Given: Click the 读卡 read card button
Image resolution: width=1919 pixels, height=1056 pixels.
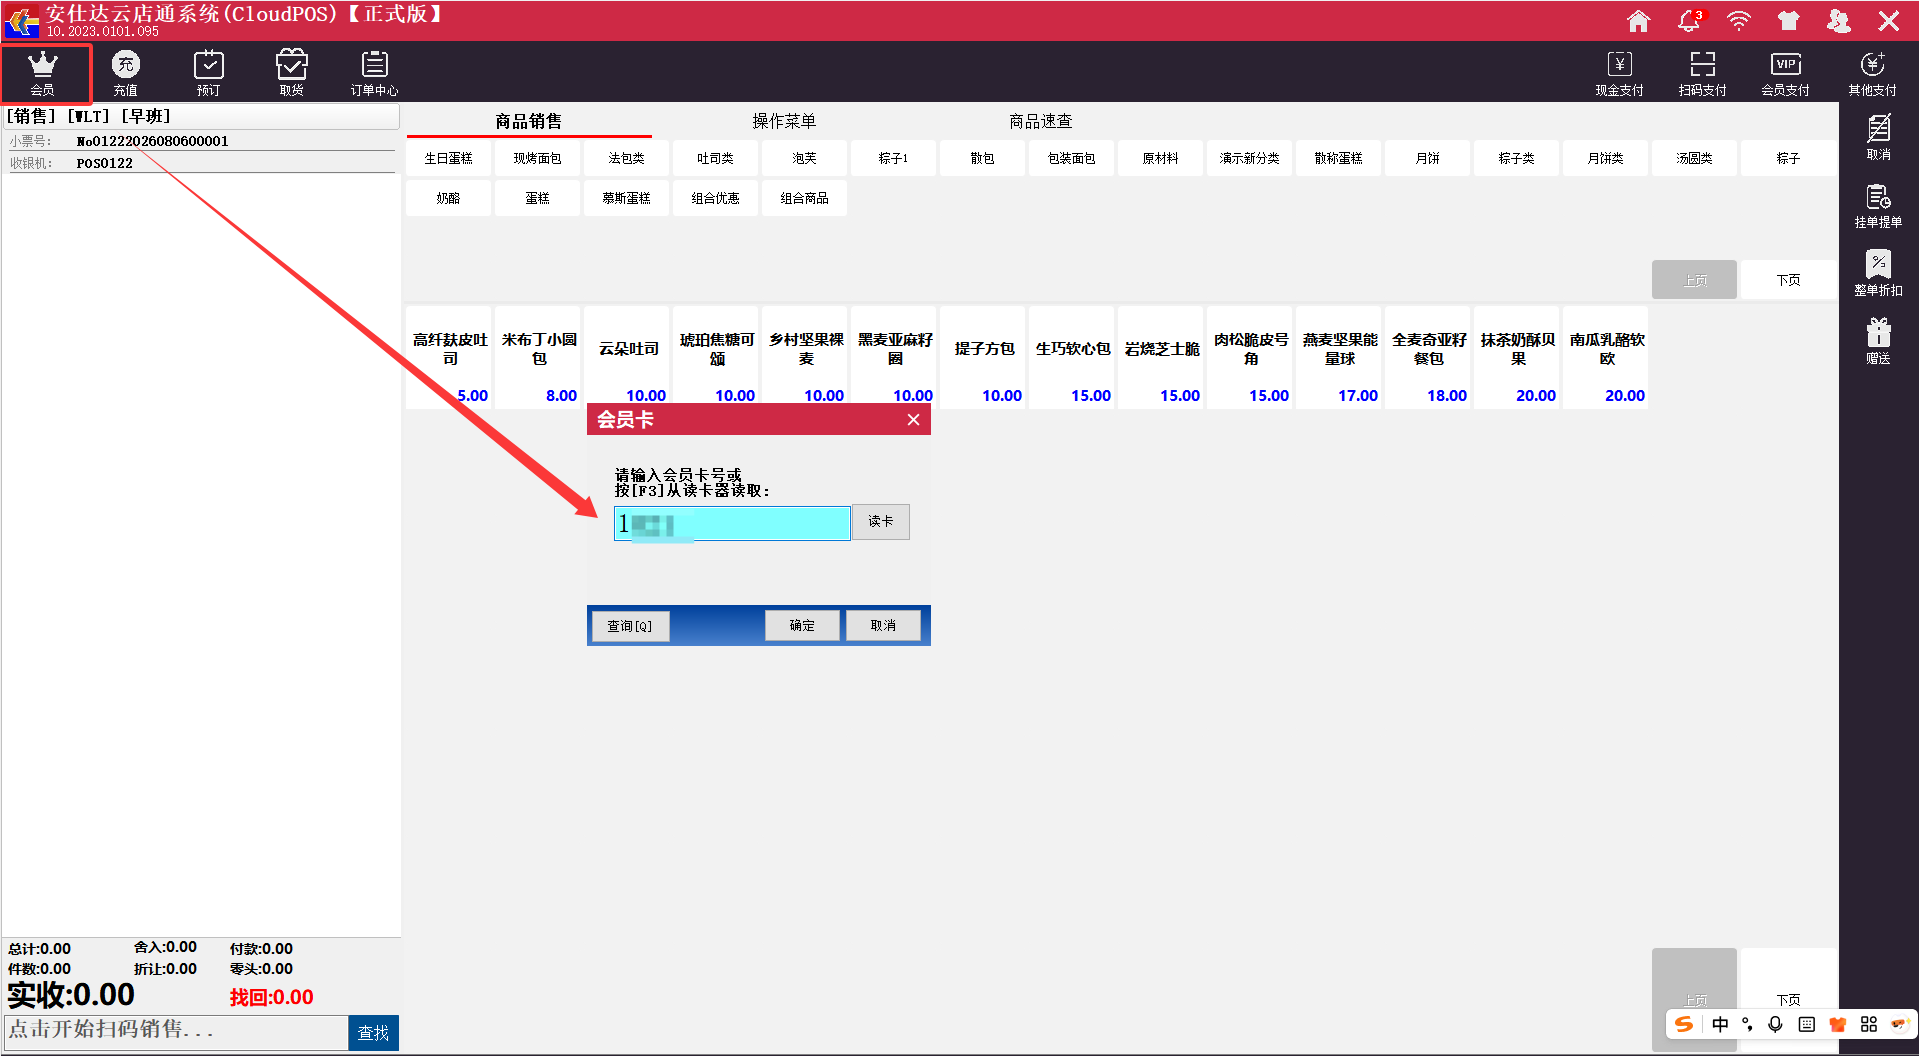Looking at the screenshot, I should tap(880, 522).
